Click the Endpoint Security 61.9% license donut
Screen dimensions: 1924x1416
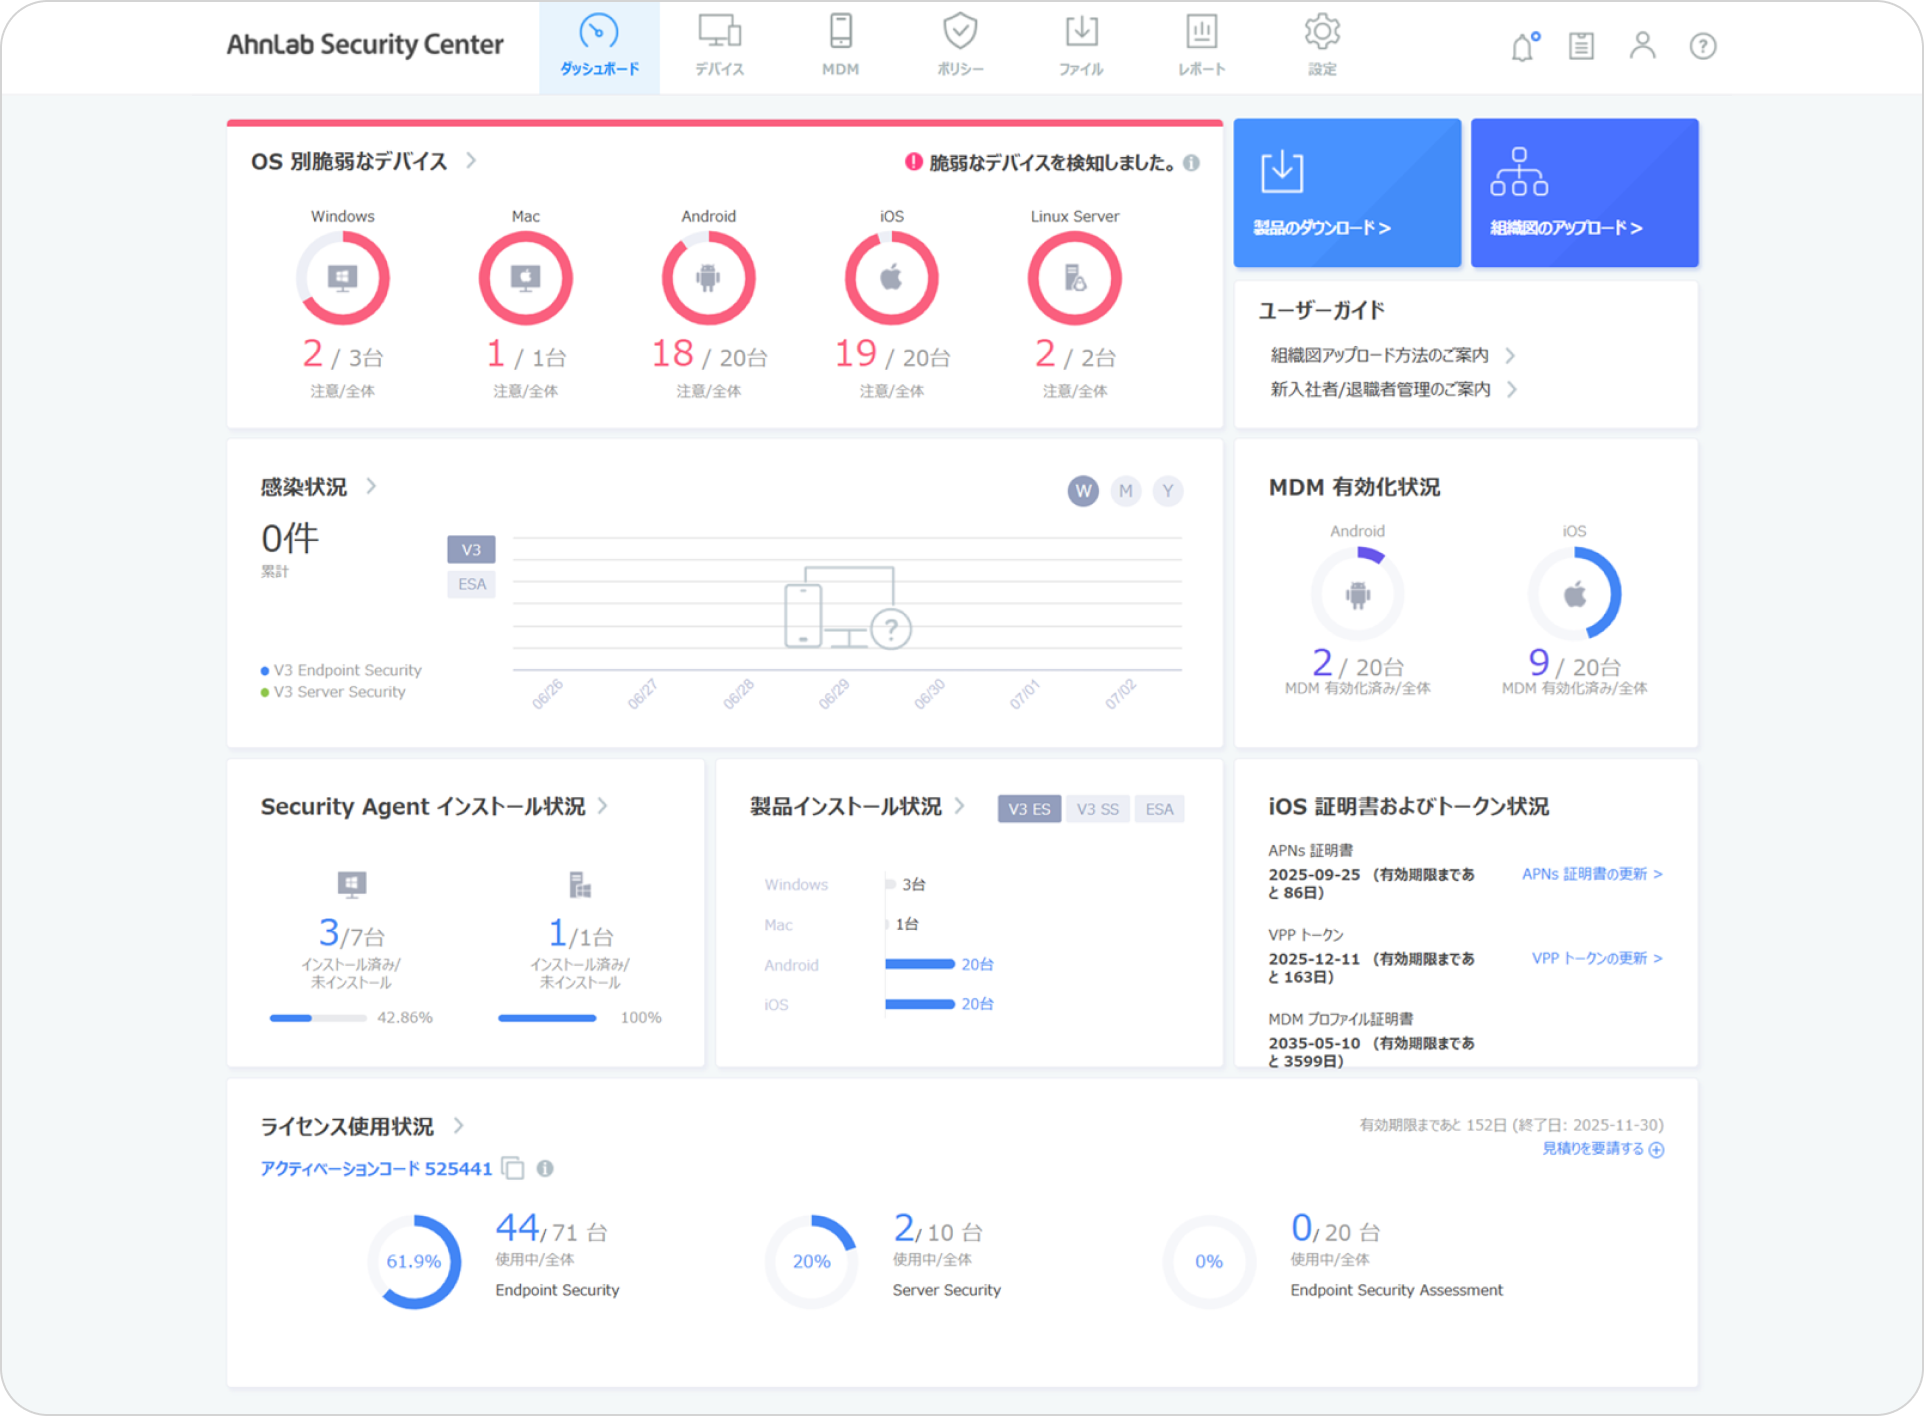click(x=413, y=1261)
